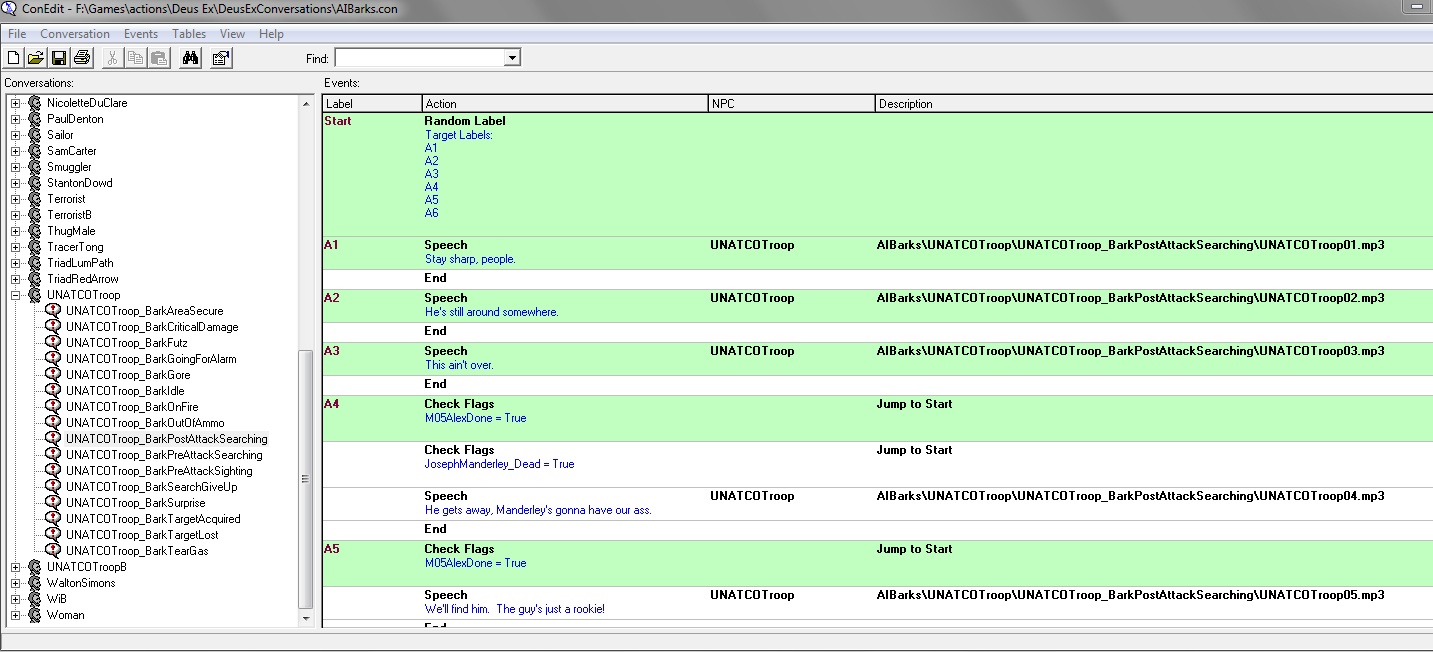Select UNATCOTroop_BarkOnFire in the tree
The image size is (1433, 652).
[132, 407]
